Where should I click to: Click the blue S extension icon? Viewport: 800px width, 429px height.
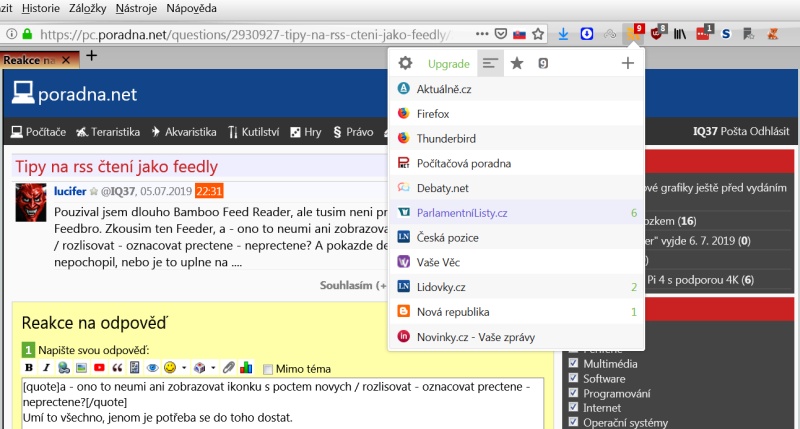click(x=726, y=34)
